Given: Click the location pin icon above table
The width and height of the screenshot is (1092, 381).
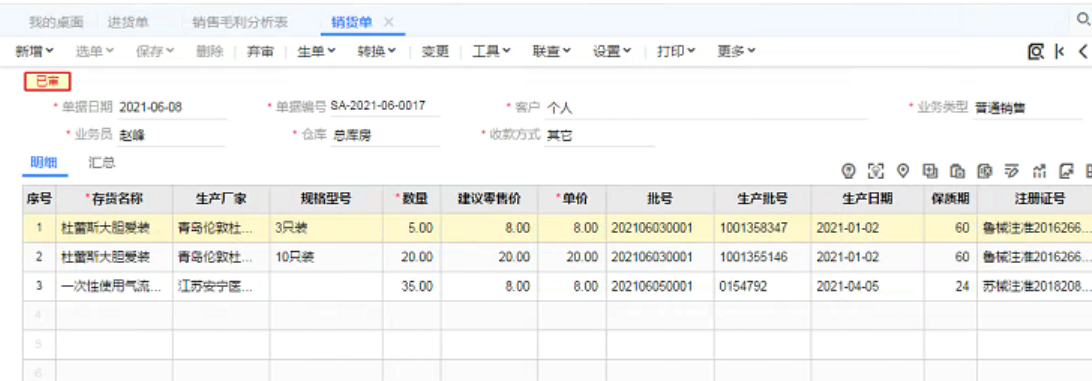Looking at the screenshot, I should tap(903, 170).
